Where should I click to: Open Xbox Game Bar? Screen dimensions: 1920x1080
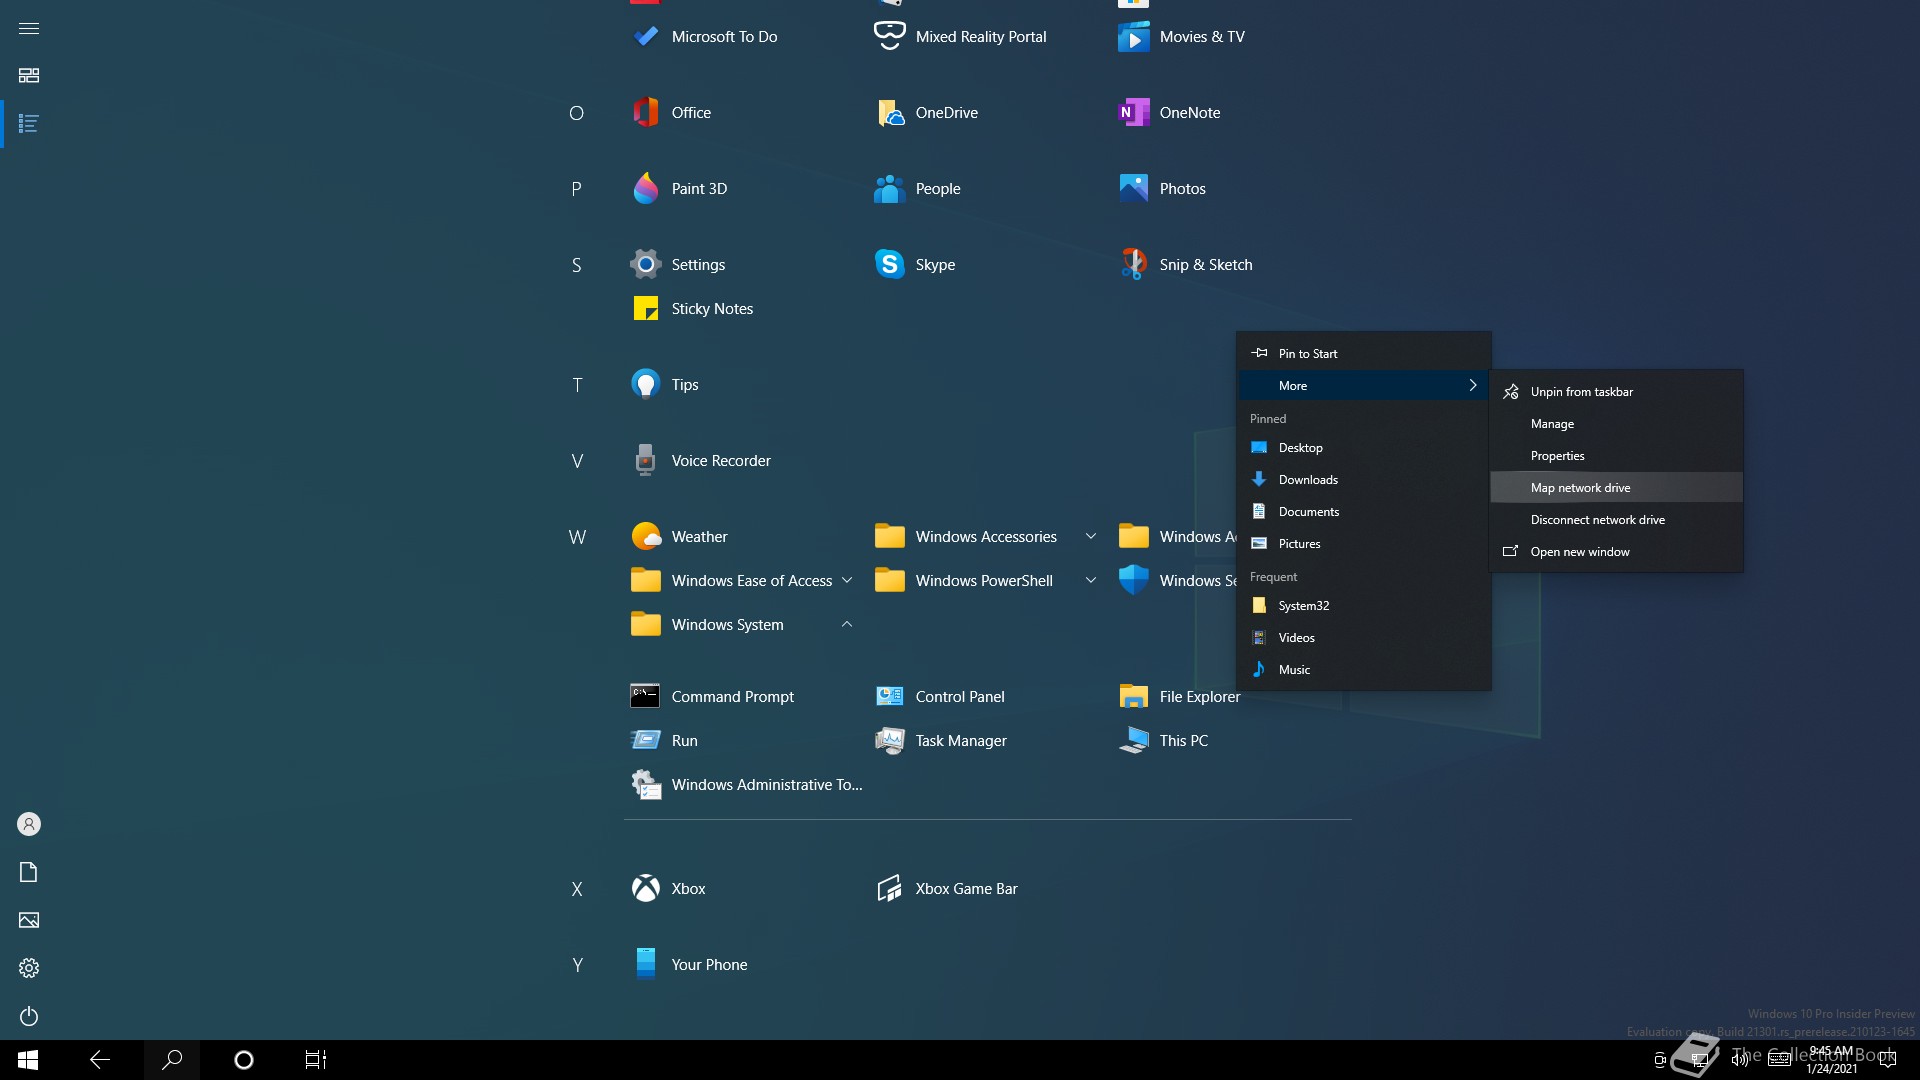tap(946, 889)
